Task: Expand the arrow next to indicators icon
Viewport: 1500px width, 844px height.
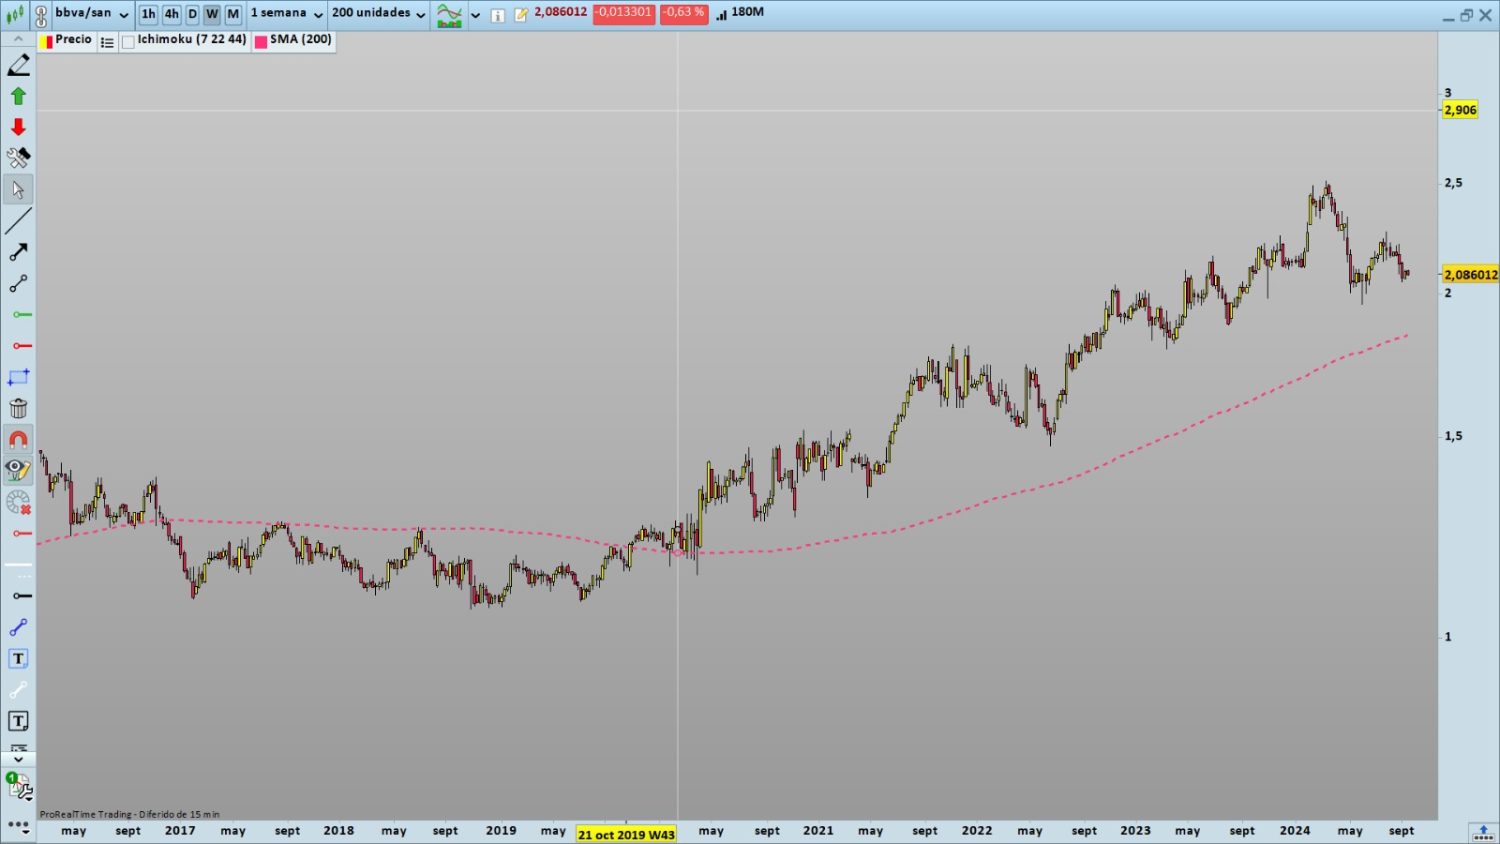Action: click(x=475, y=15)
